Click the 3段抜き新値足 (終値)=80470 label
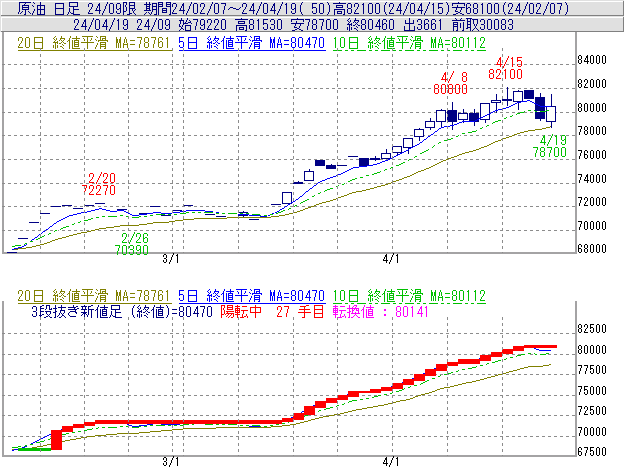The height and width of the screenshot is (475, 624). (122, 311)
